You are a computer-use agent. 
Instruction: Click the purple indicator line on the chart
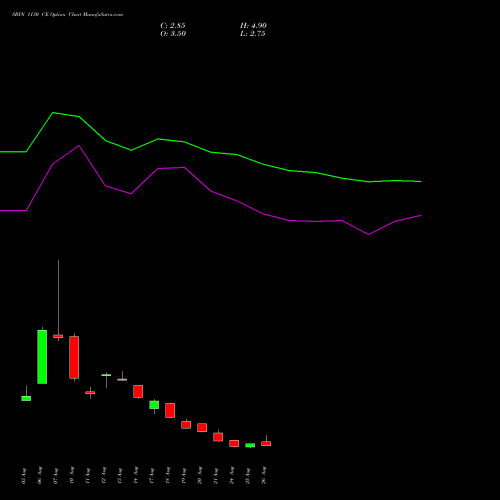click(x=211, y=191)
